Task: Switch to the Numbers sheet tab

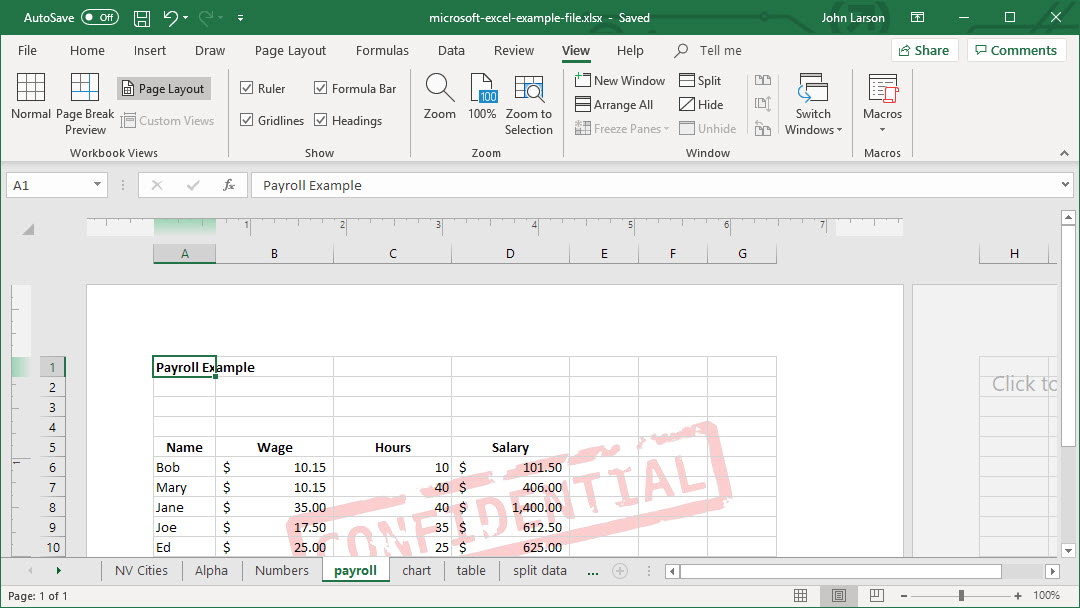Action: 282,571
